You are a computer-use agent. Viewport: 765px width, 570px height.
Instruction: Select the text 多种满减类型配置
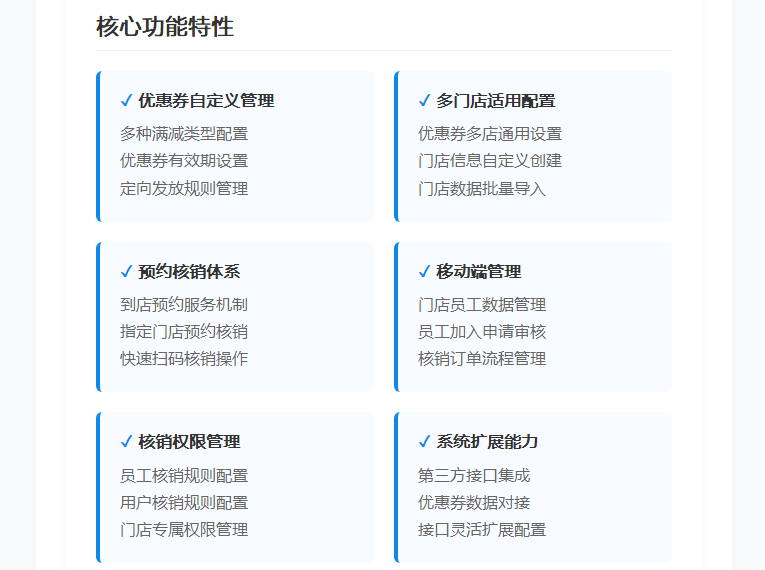(x=184, y=134)
